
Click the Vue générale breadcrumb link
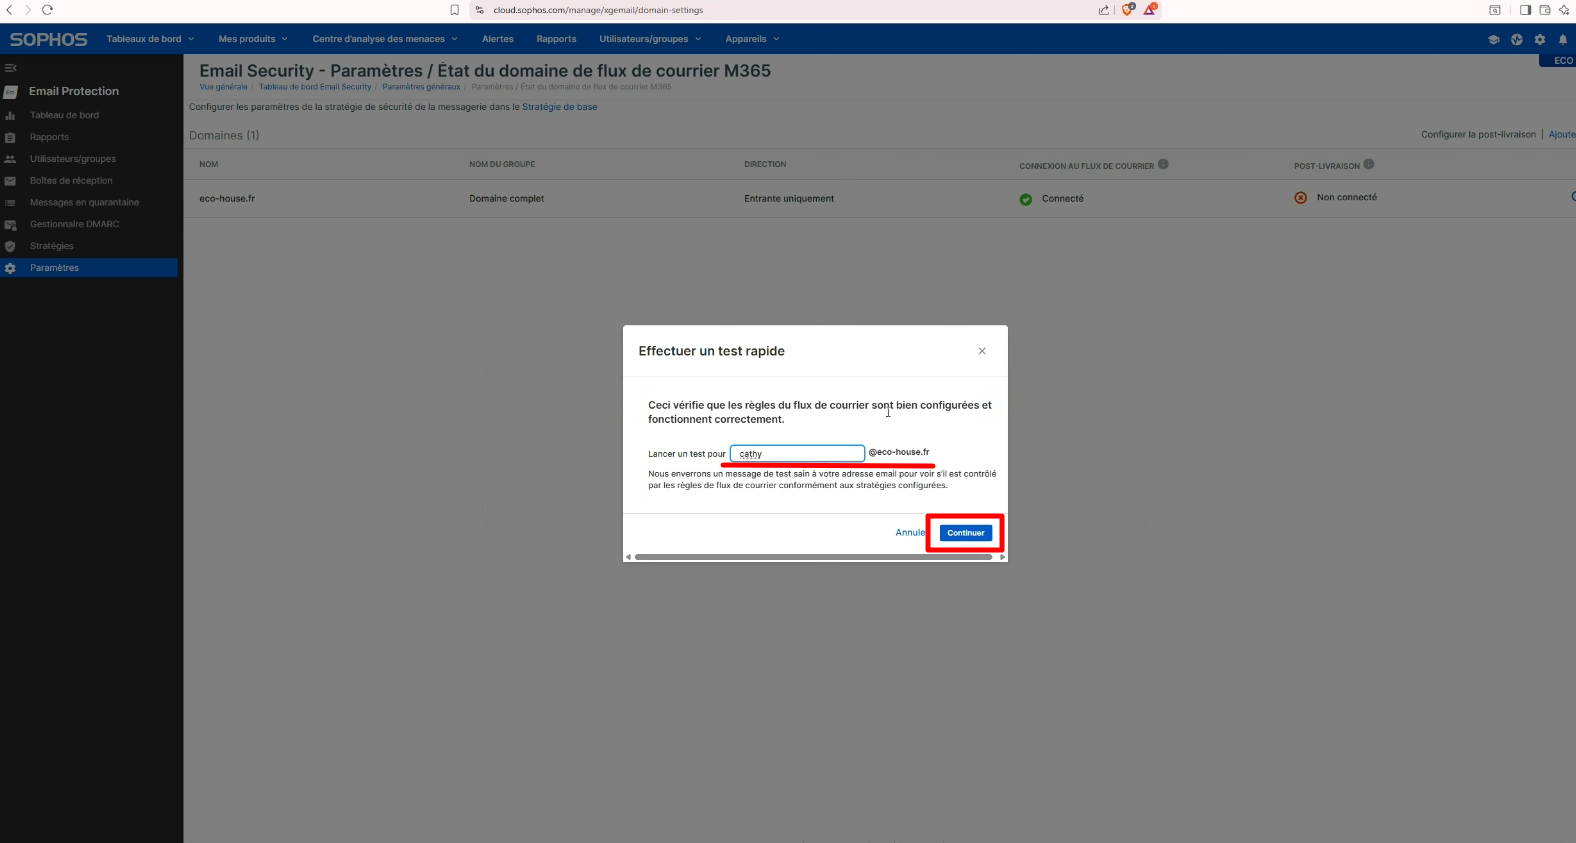coord(223,87)
